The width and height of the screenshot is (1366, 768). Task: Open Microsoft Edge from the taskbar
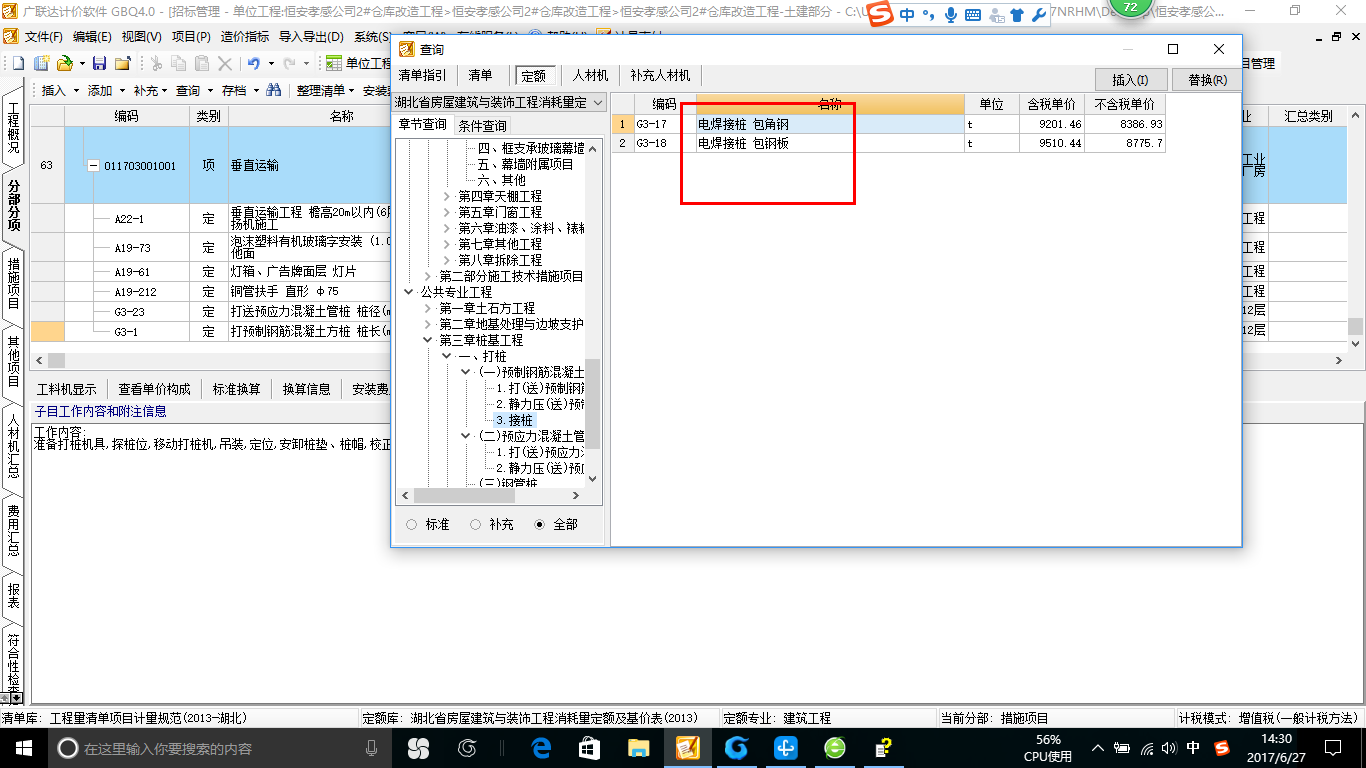542,747
